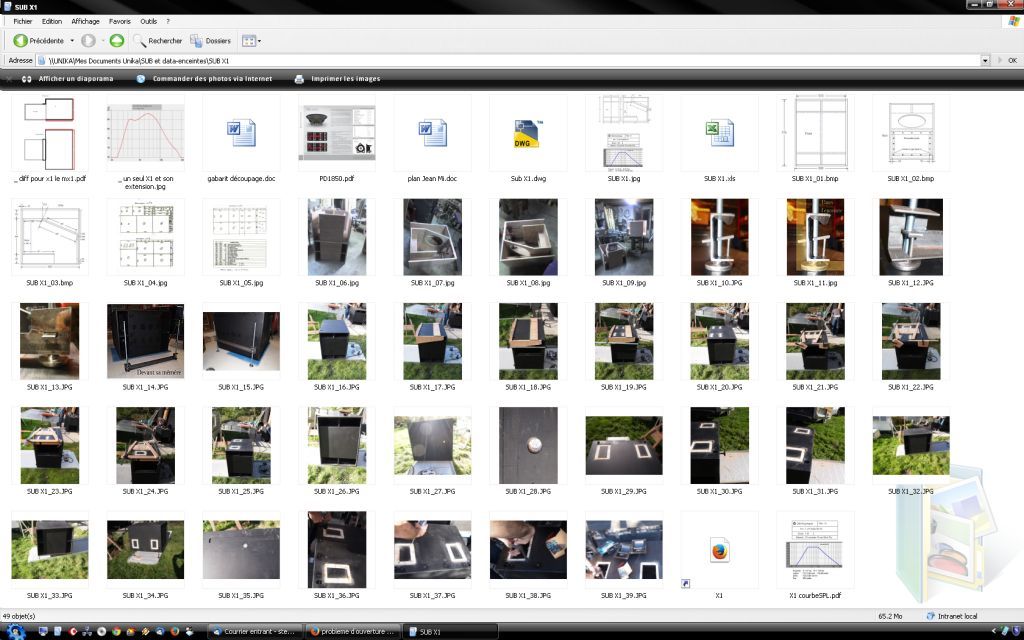The width and height of the screenshot is (1024, 640).
Task: Launch Firefox from the quick launch bar
Action: tap(174, 632)
